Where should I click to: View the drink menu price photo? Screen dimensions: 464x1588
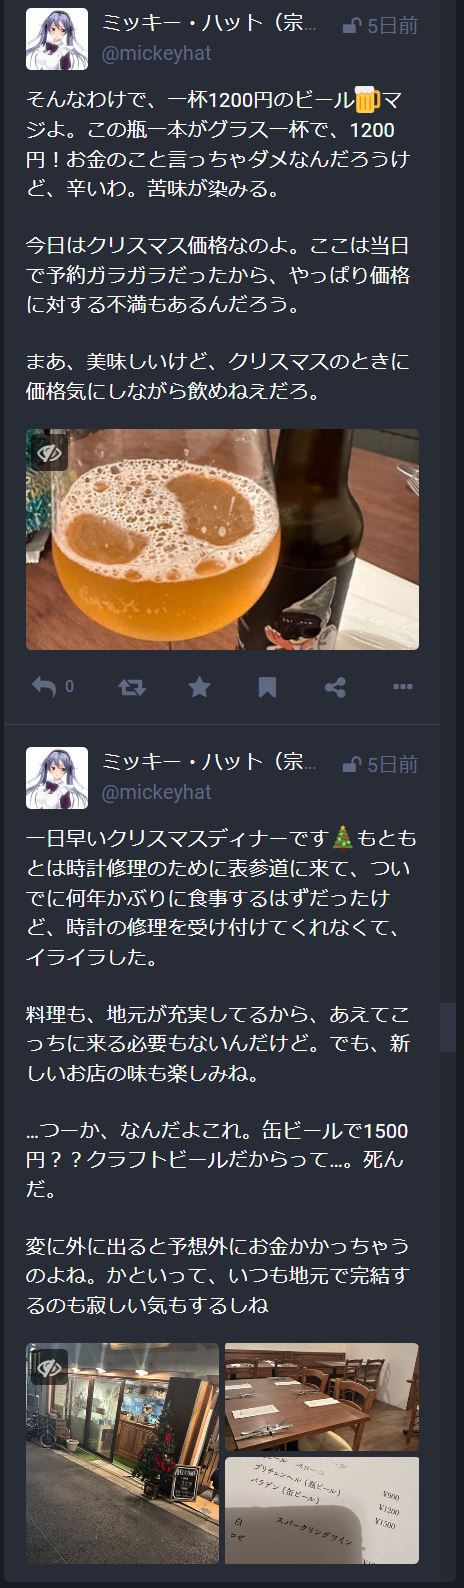322,1510
